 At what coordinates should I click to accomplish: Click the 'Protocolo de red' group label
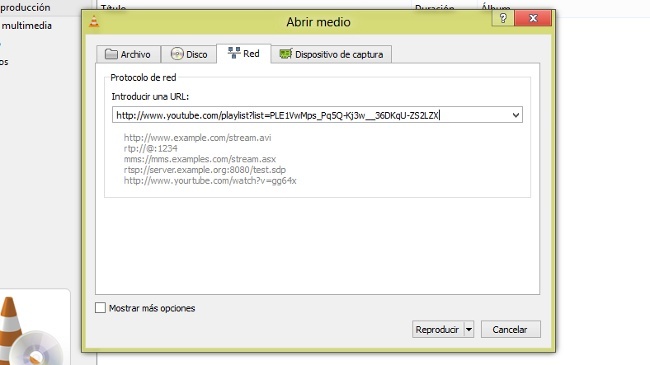(143, 78)
